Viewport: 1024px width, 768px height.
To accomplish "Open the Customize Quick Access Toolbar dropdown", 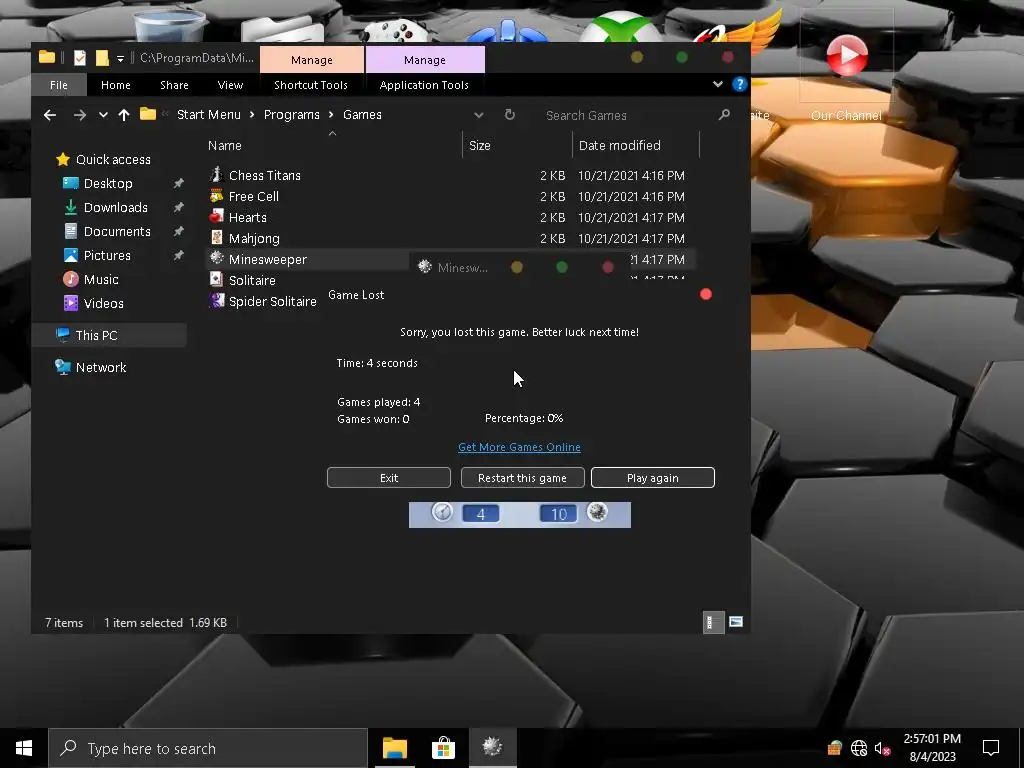I will point(120,59).
